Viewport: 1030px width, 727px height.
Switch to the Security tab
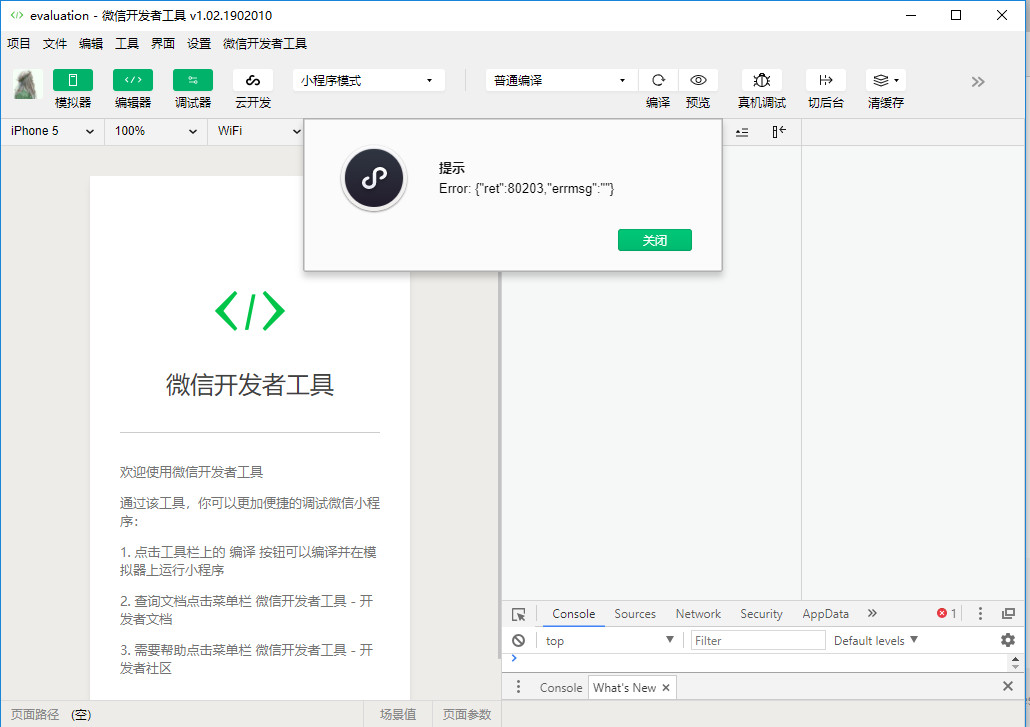761,614
